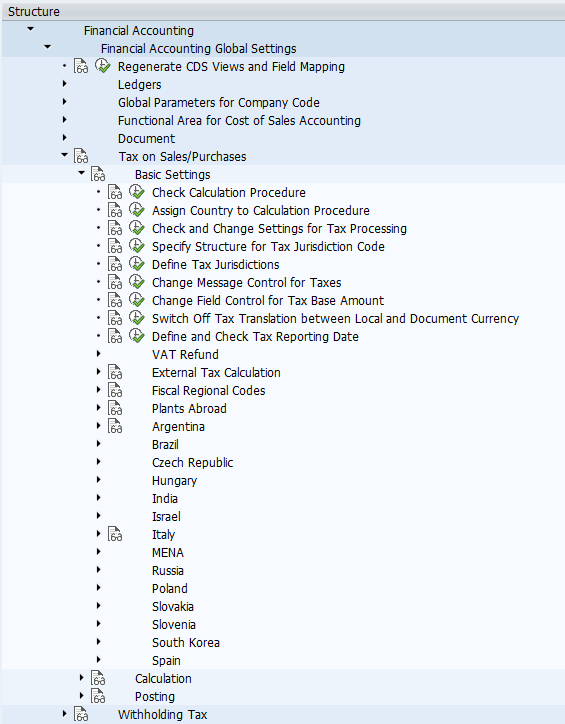
Task: Select the Plants Abroad text
Action: pyautogui.click(x=189, y=409)
